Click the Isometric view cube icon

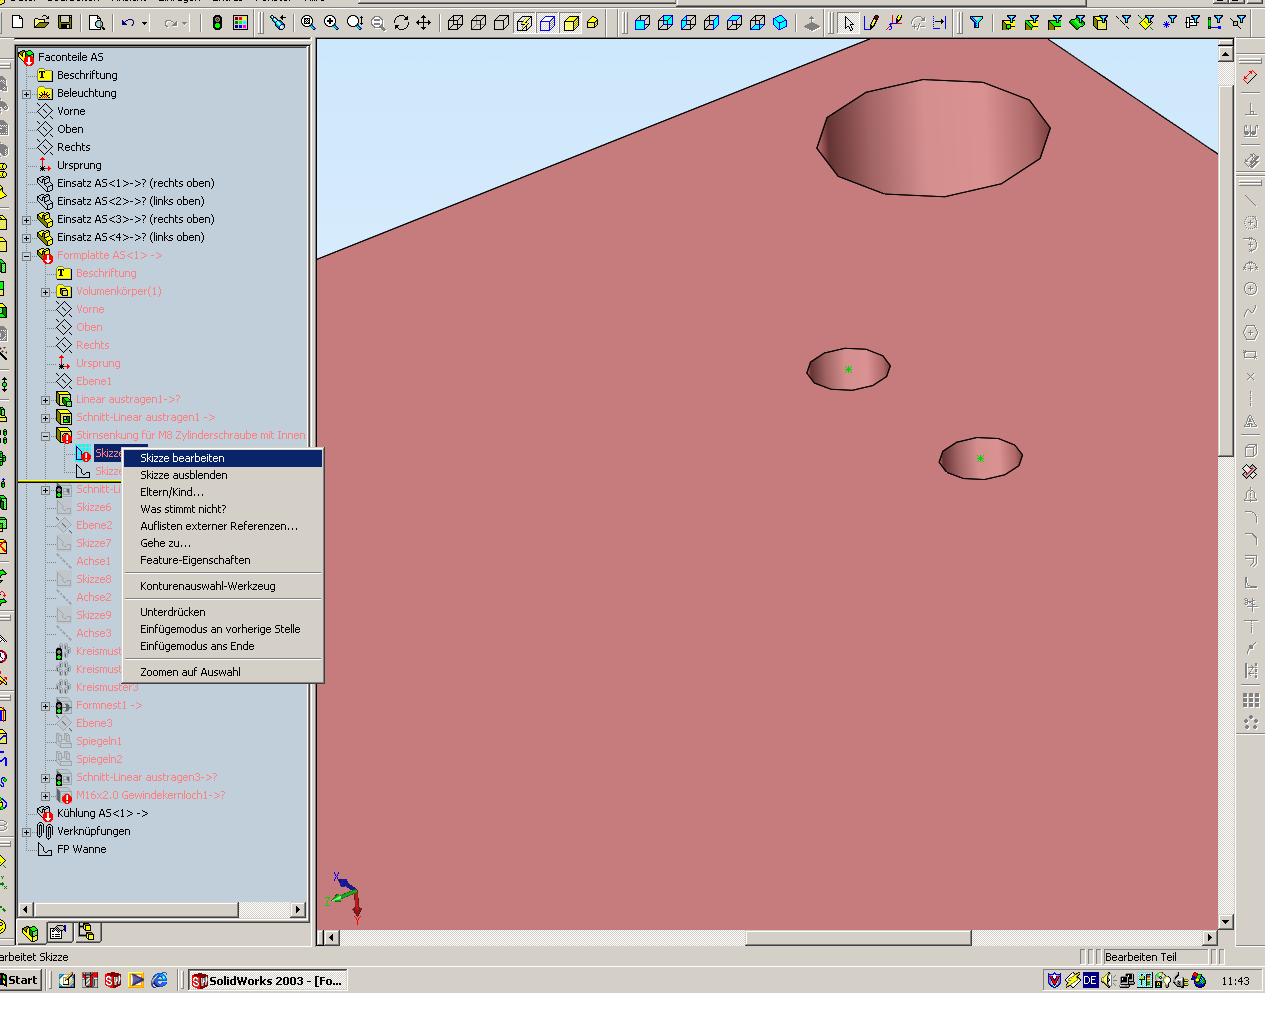tap(780, 22)
